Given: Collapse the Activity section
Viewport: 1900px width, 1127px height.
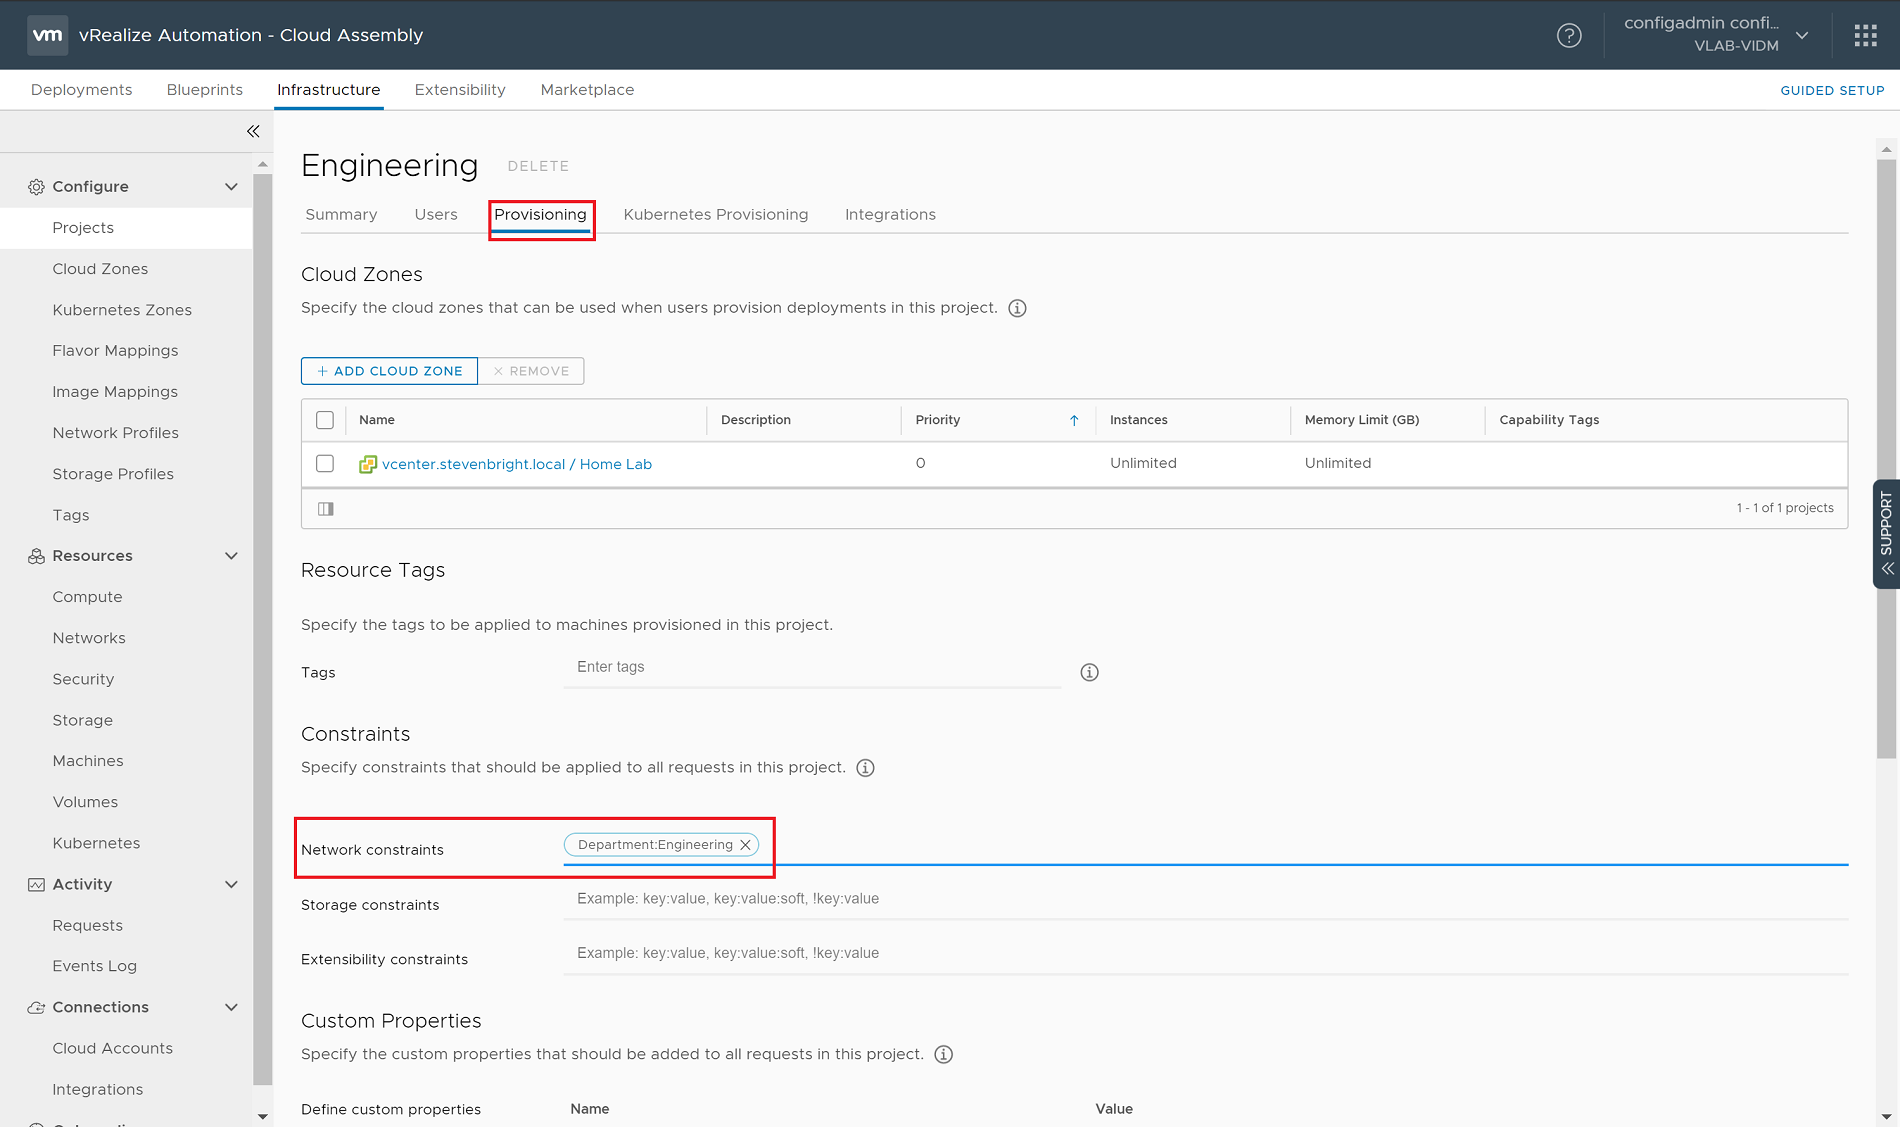Looking at the screenshot, I should click(231, 884).
